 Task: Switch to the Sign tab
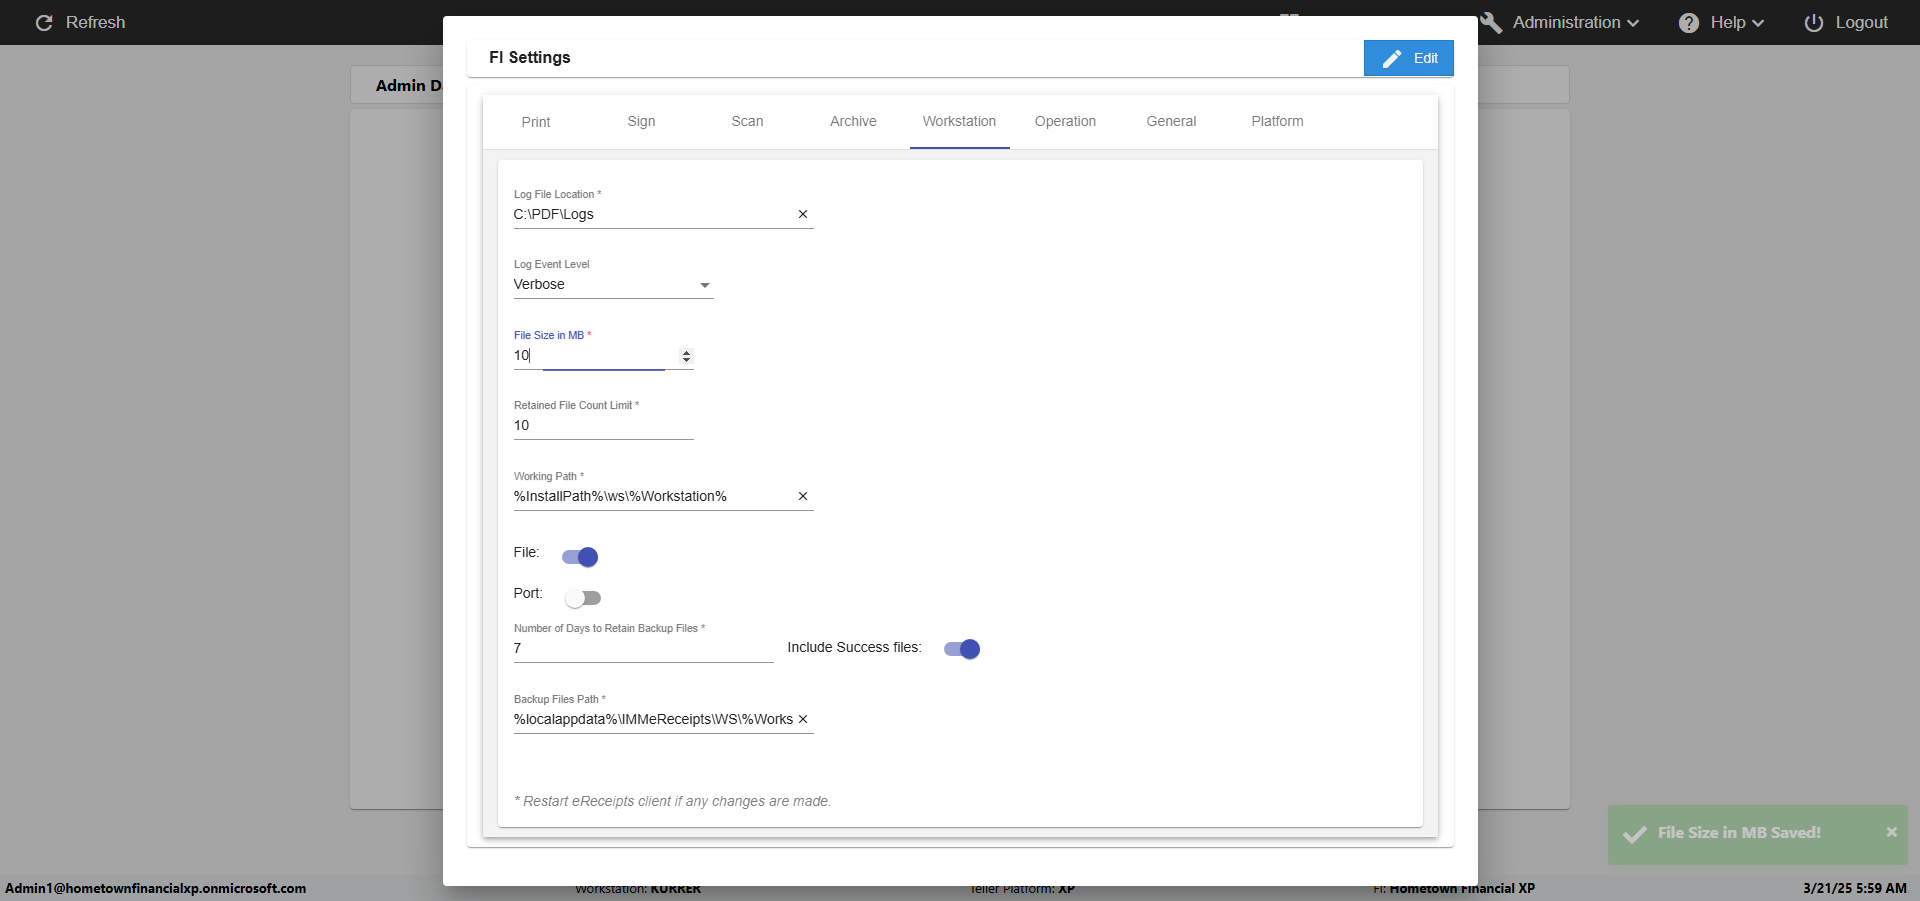tap(641, 122)
